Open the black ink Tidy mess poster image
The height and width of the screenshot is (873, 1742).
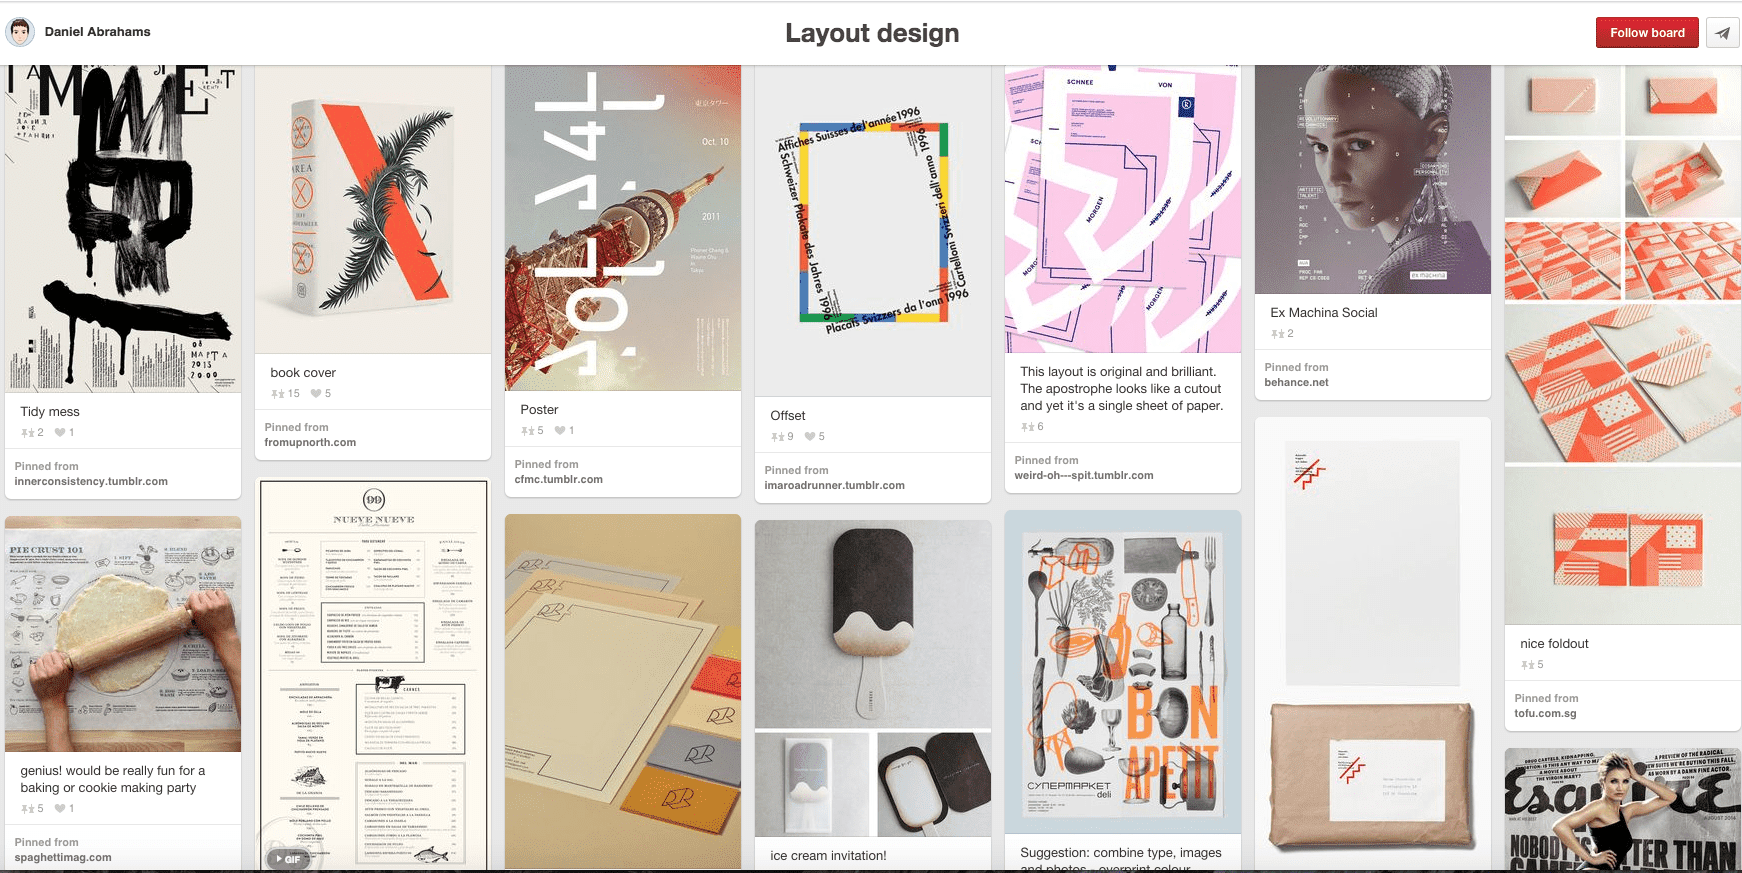tap(123, 229)
